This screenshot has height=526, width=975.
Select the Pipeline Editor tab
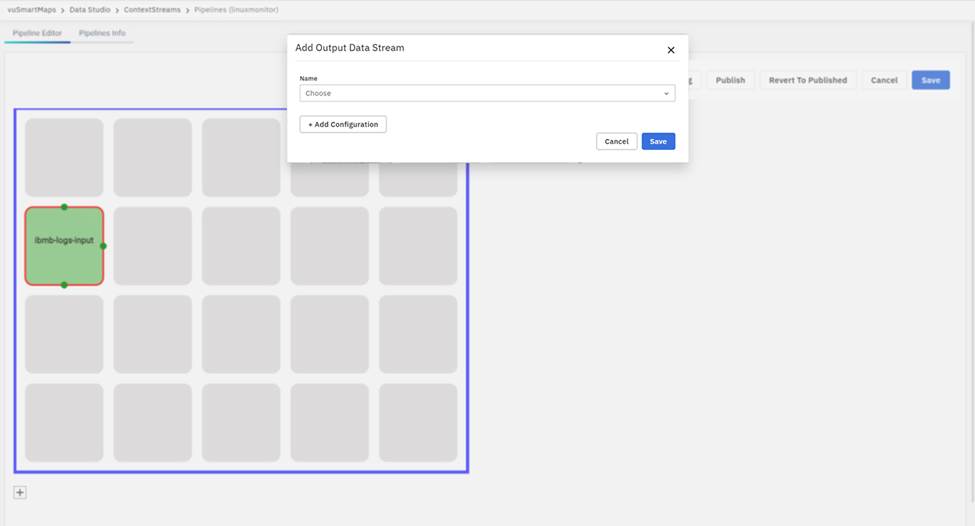tap(37, 33)
